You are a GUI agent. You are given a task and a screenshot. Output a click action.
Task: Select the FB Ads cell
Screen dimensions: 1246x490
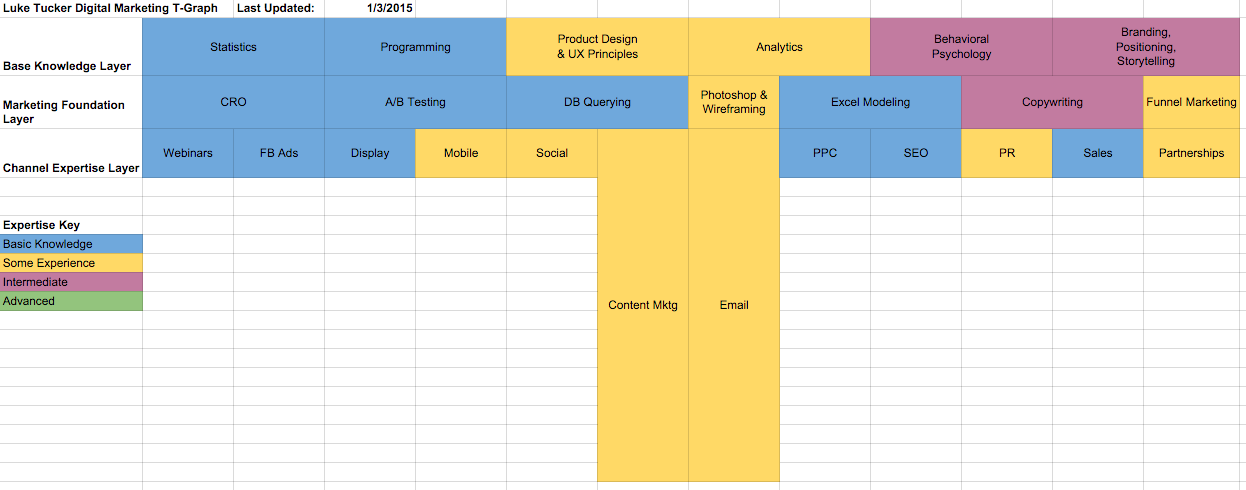279,153
